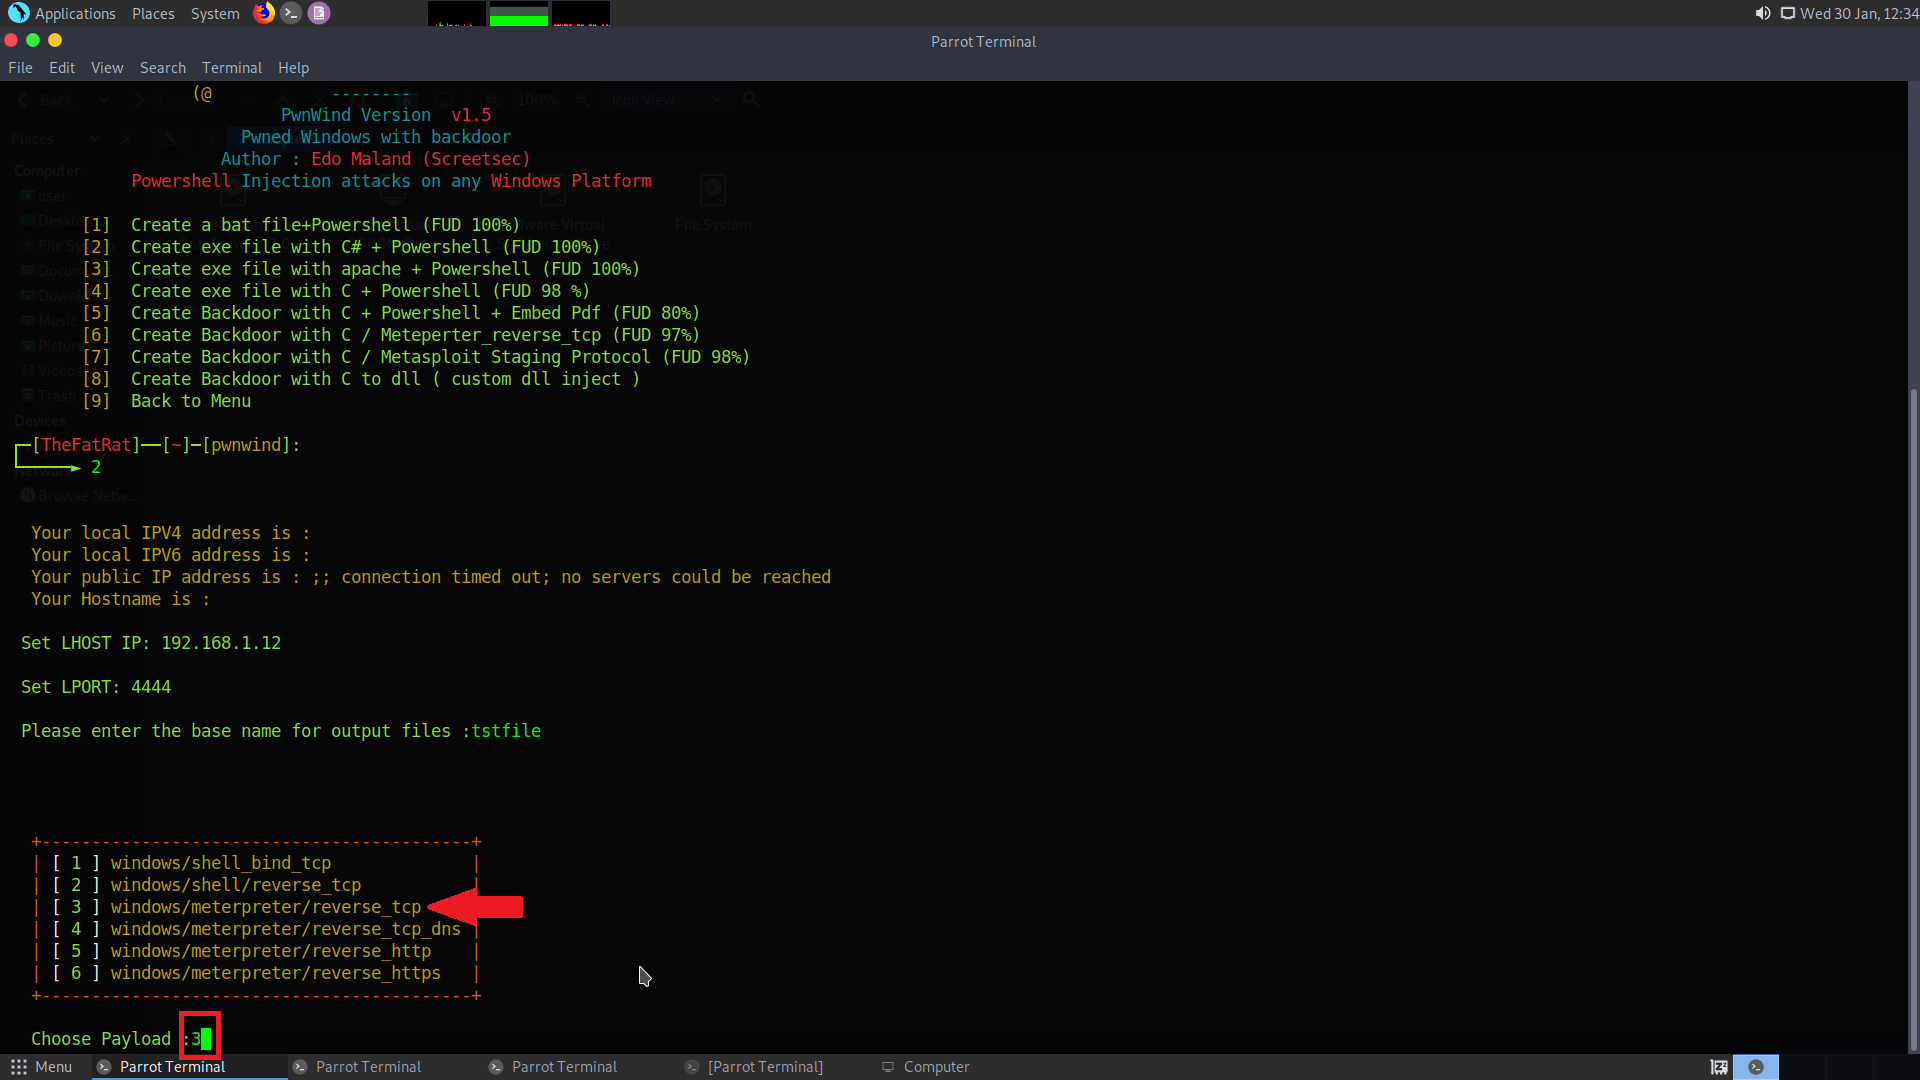Image resolution: width=1920 pixels, height=1080 pixels.
Task: Click the Parrot logo in the top-left corner
Action: 17,13
